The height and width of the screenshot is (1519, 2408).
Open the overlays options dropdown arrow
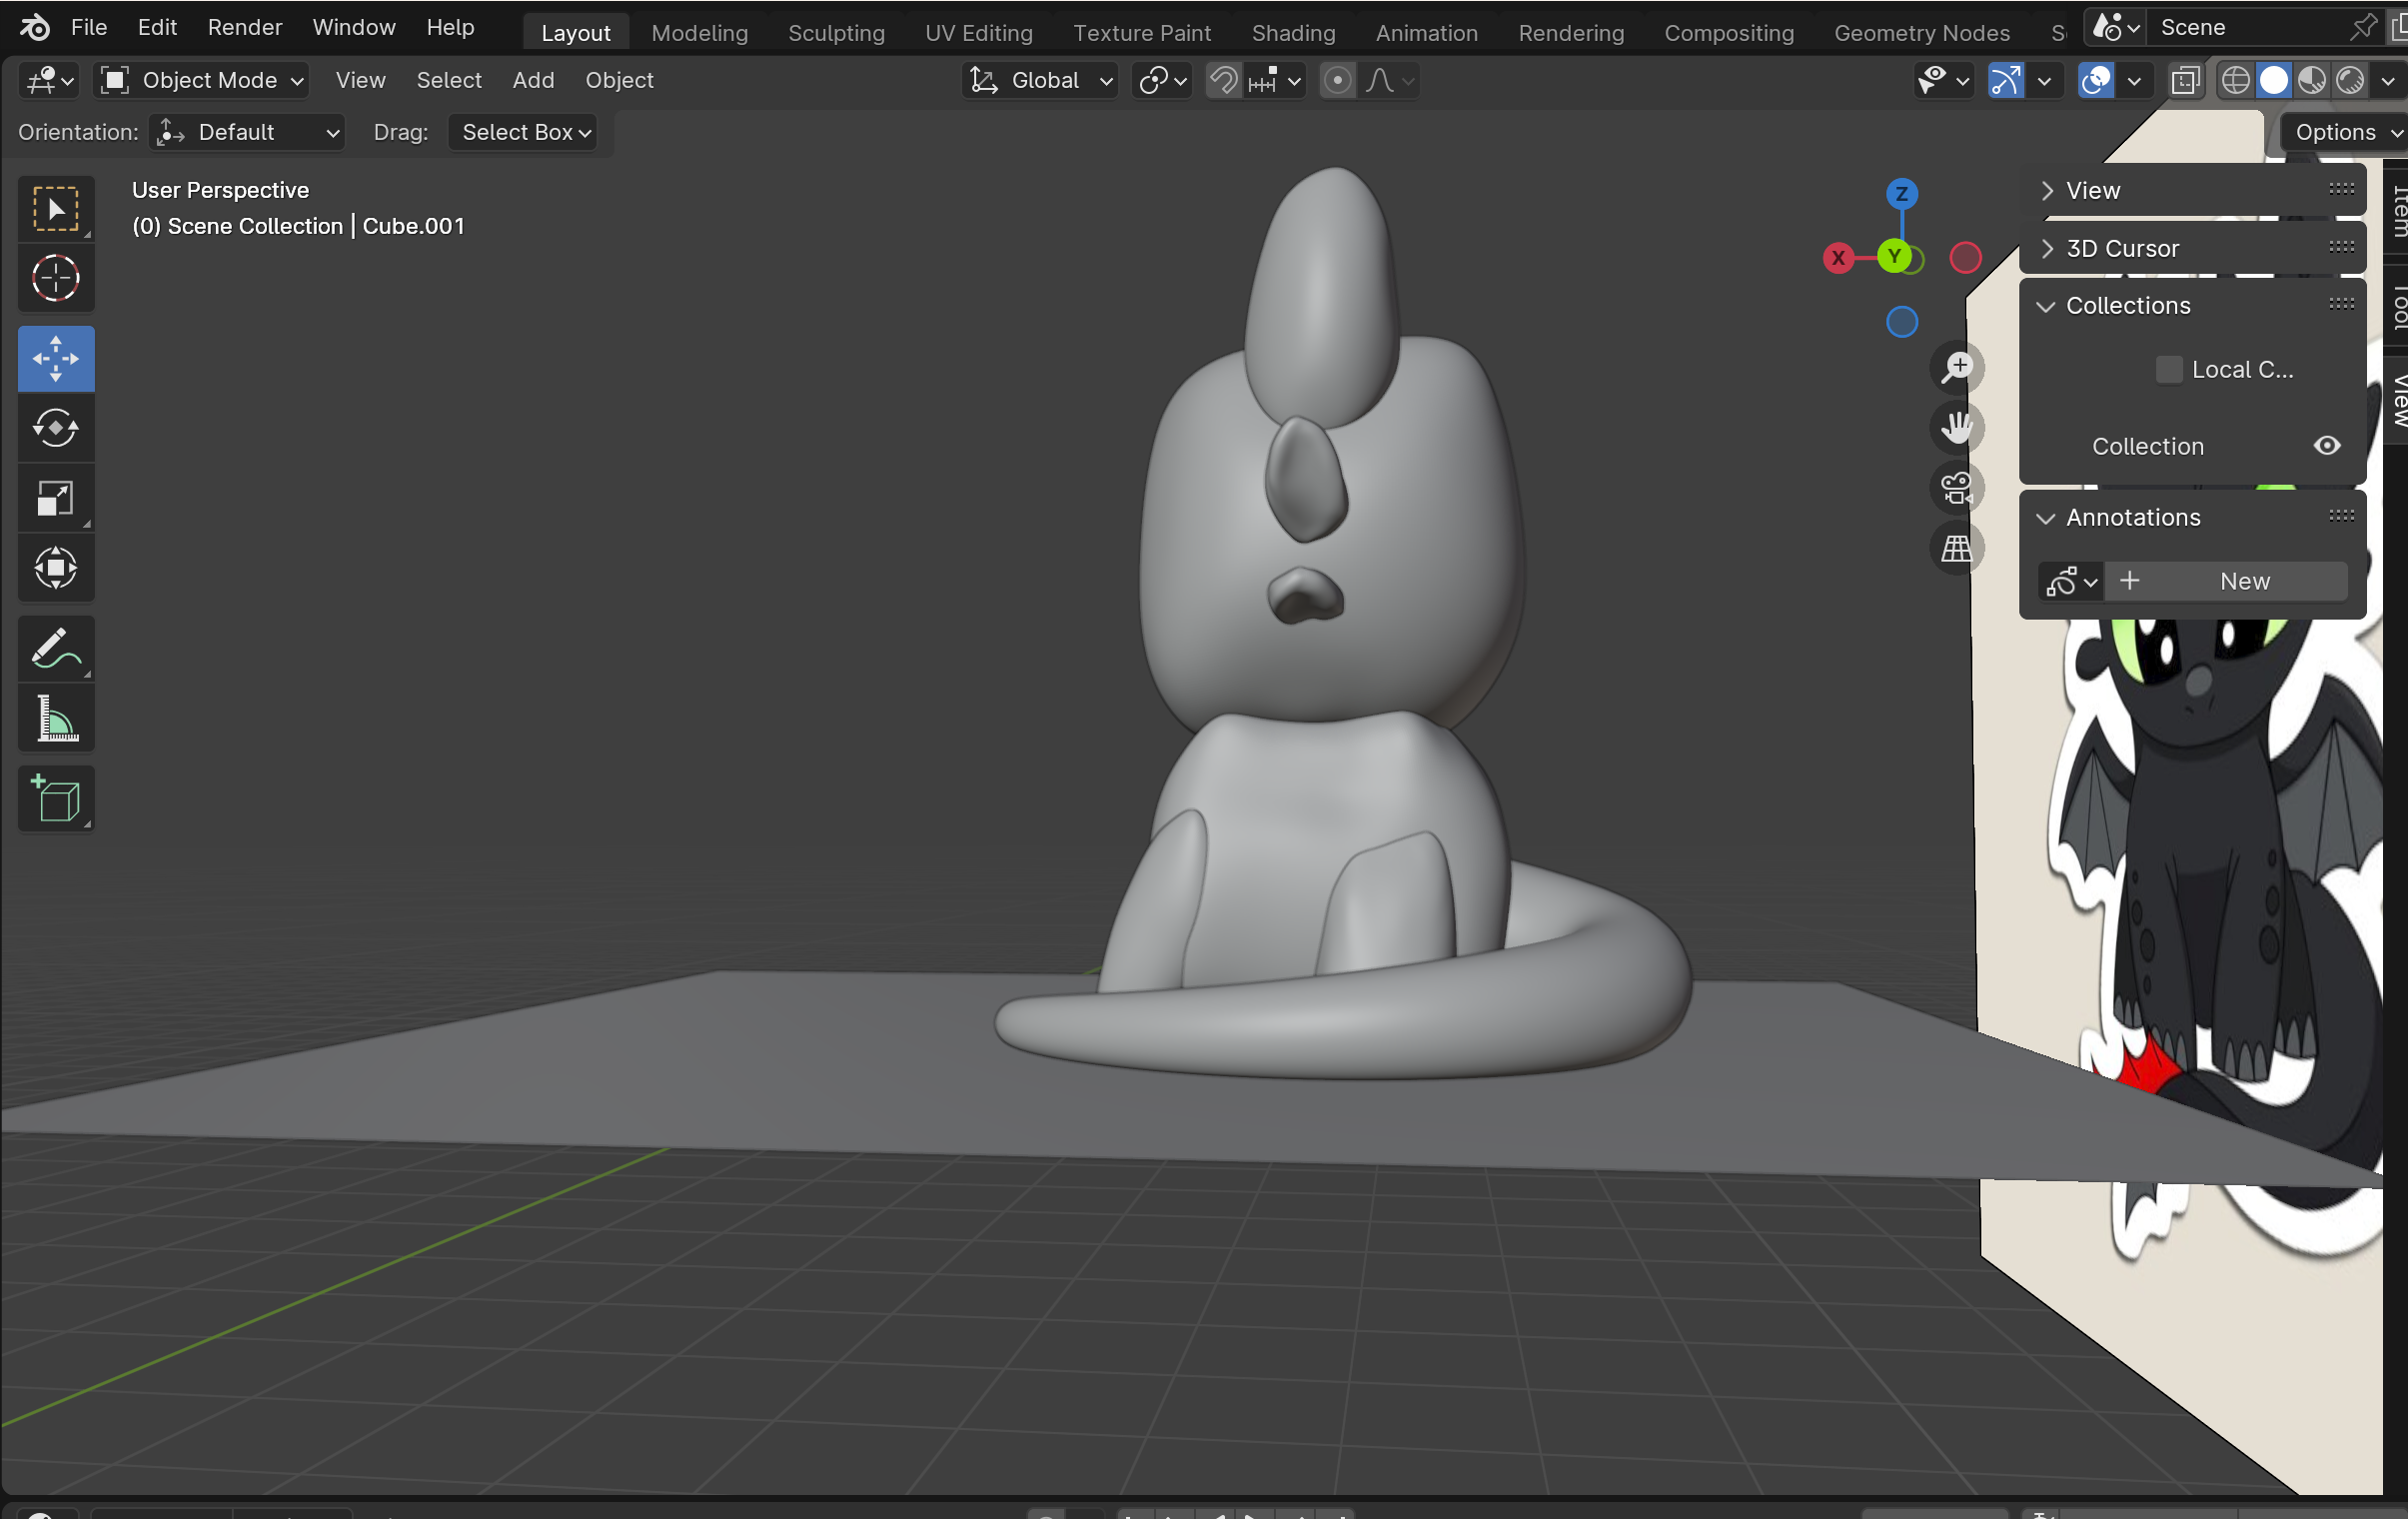[2134, 80]
